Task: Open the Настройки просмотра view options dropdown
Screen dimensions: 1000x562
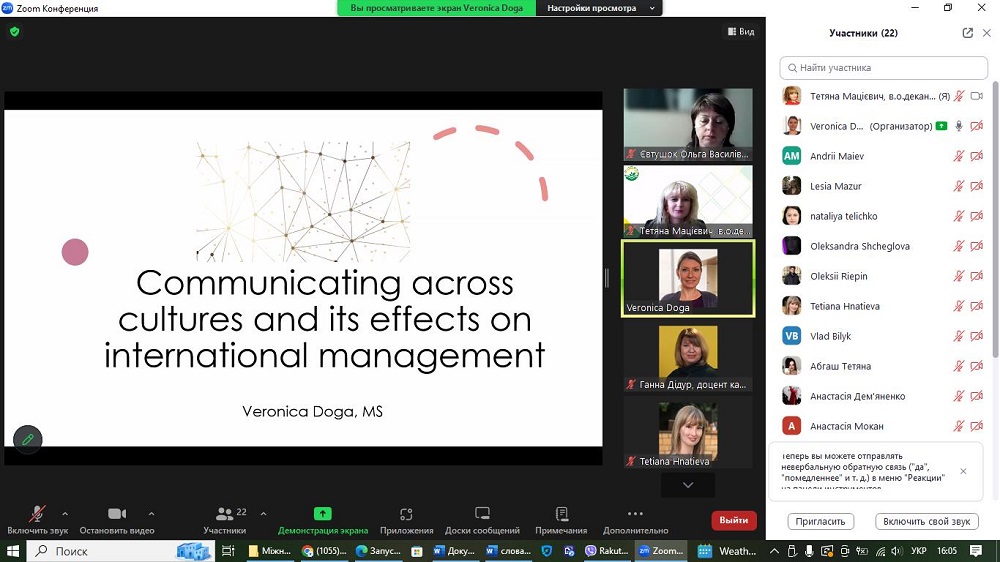Action: 598,8
